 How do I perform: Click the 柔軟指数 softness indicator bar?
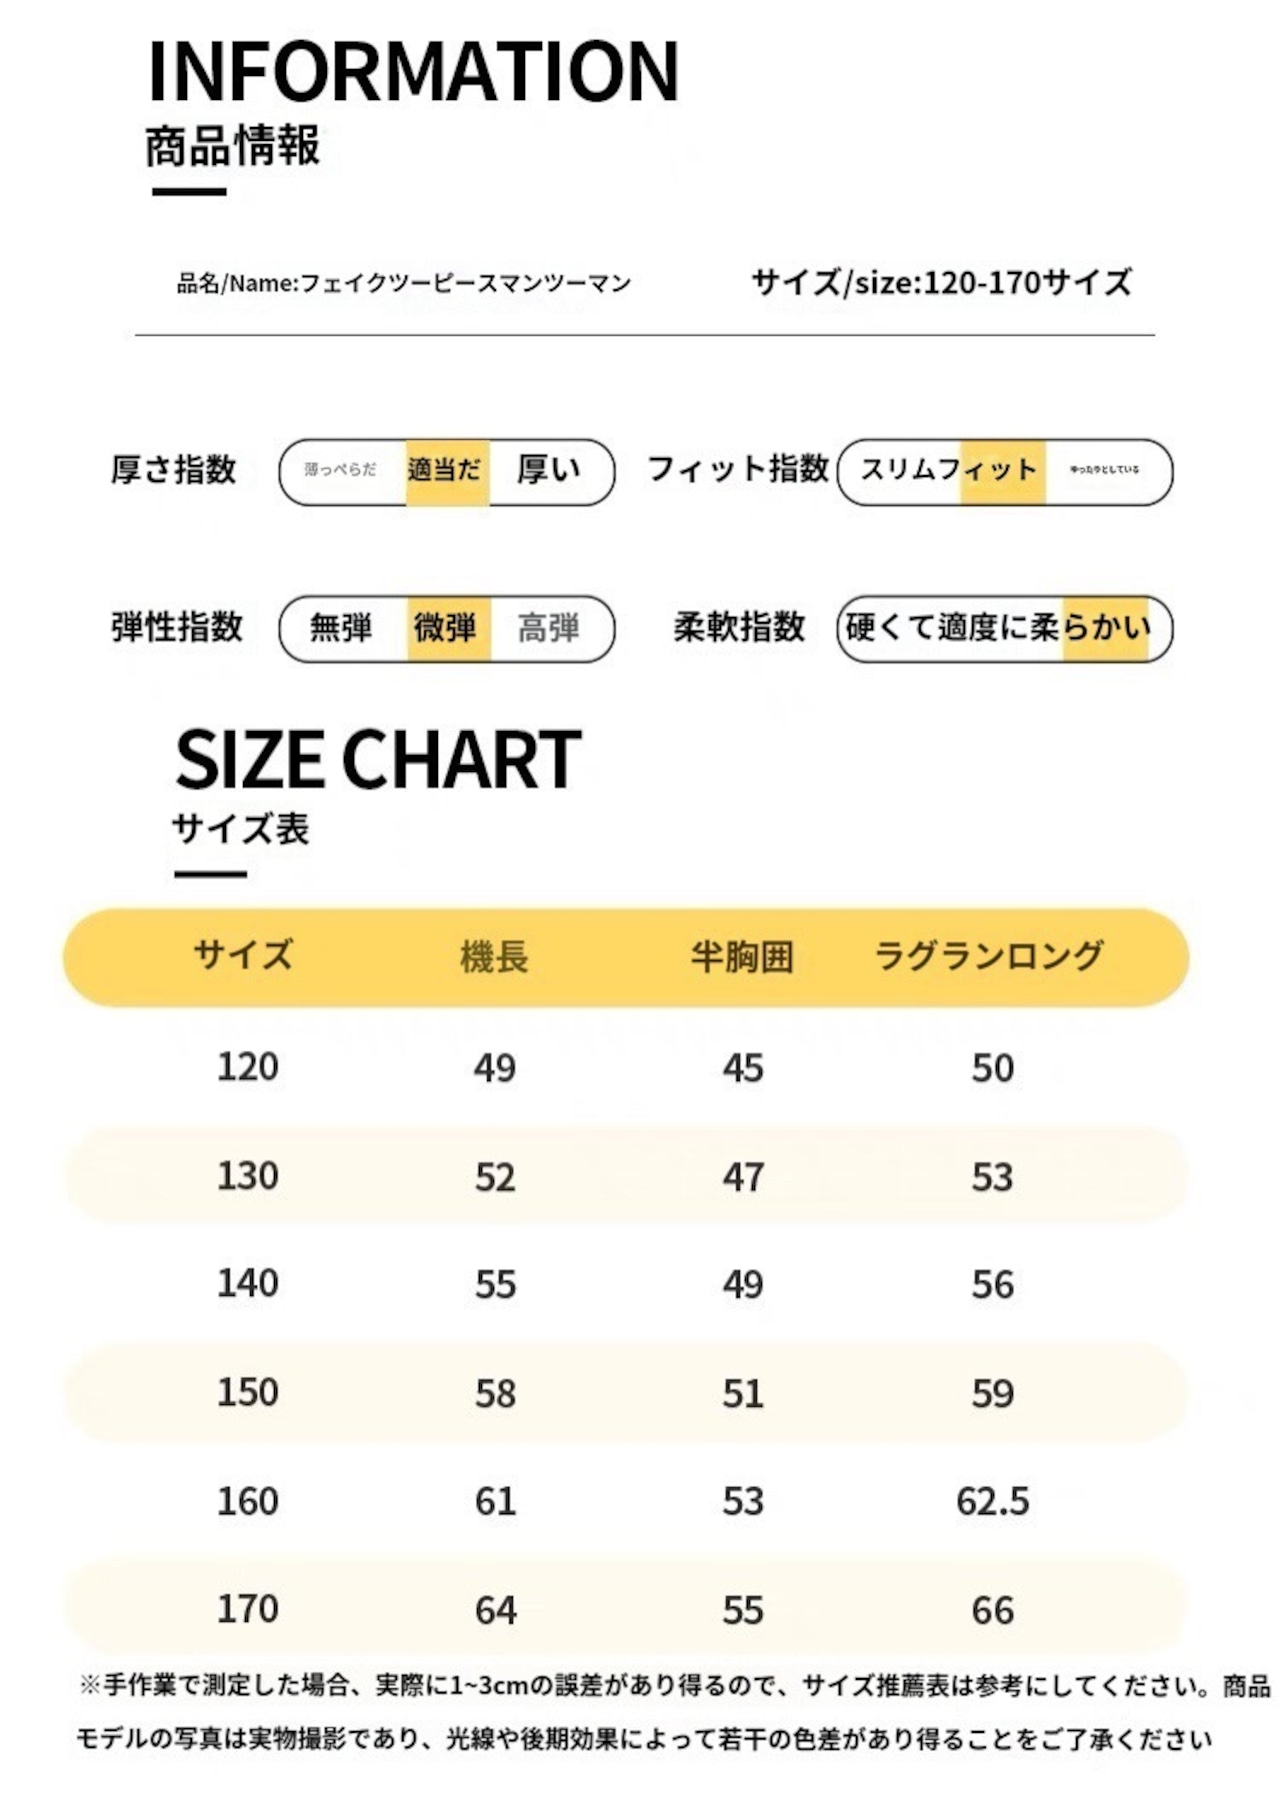coord(1004,628)
